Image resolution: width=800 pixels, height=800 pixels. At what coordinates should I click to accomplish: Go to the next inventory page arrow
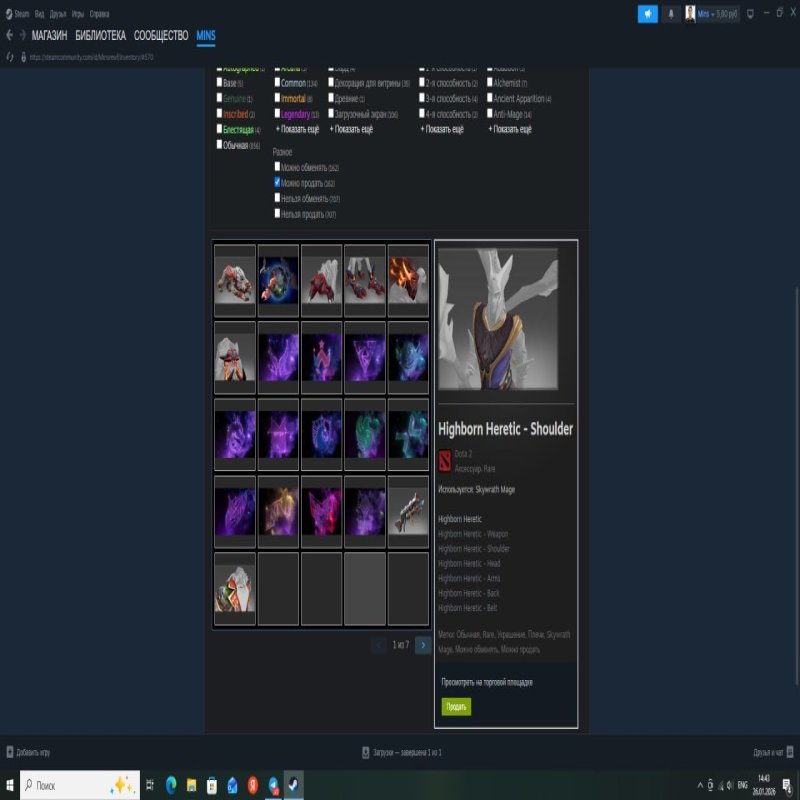click(423, 645)
